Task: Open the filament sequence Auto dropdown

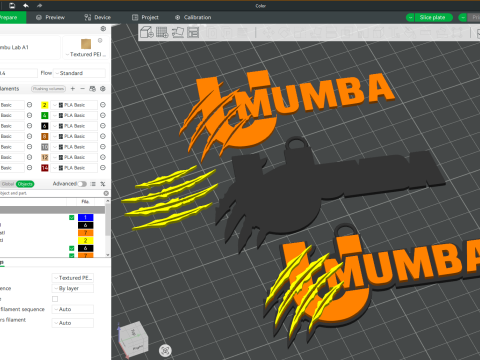Action: pyautogui.click(x=73, y=309)
